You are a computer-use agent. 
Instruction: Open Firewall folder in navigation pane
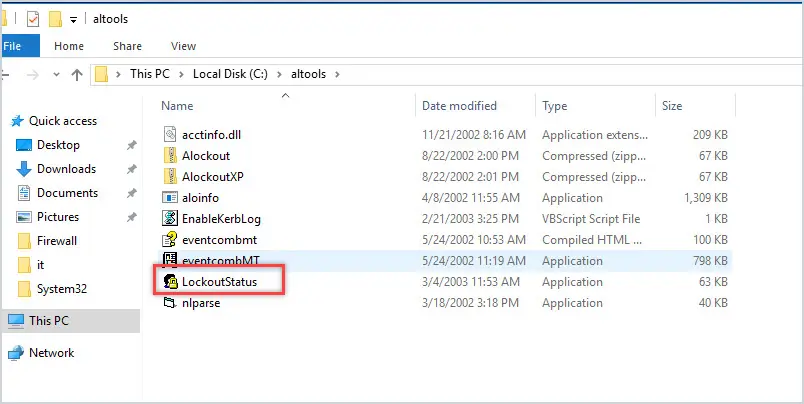[56, 240]
